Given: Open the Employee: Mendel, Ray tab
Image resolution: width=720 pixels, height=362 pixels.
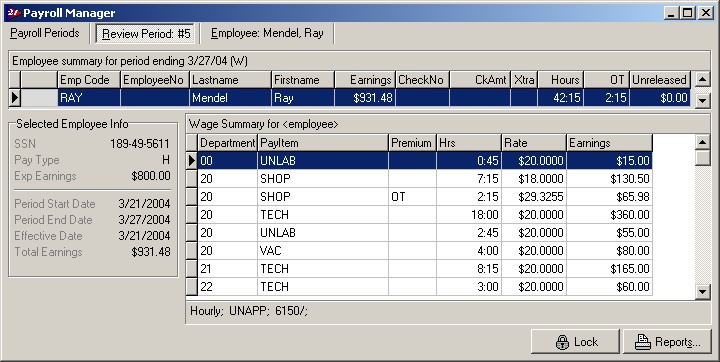Looking at the screenshot, I should click(267, 33).
